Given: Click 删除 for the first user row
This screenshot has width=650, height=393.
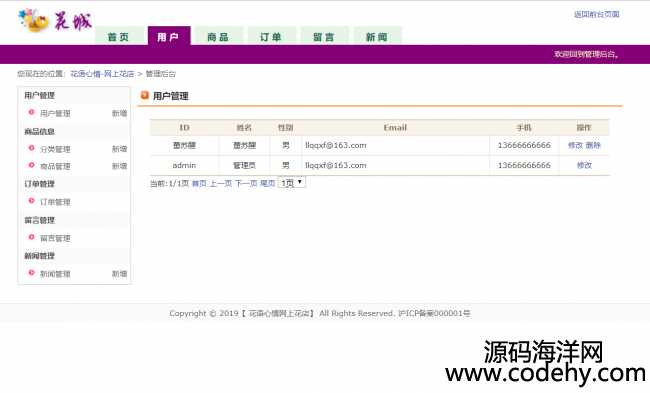Looking at the screenshot, I should click(593, 145).
